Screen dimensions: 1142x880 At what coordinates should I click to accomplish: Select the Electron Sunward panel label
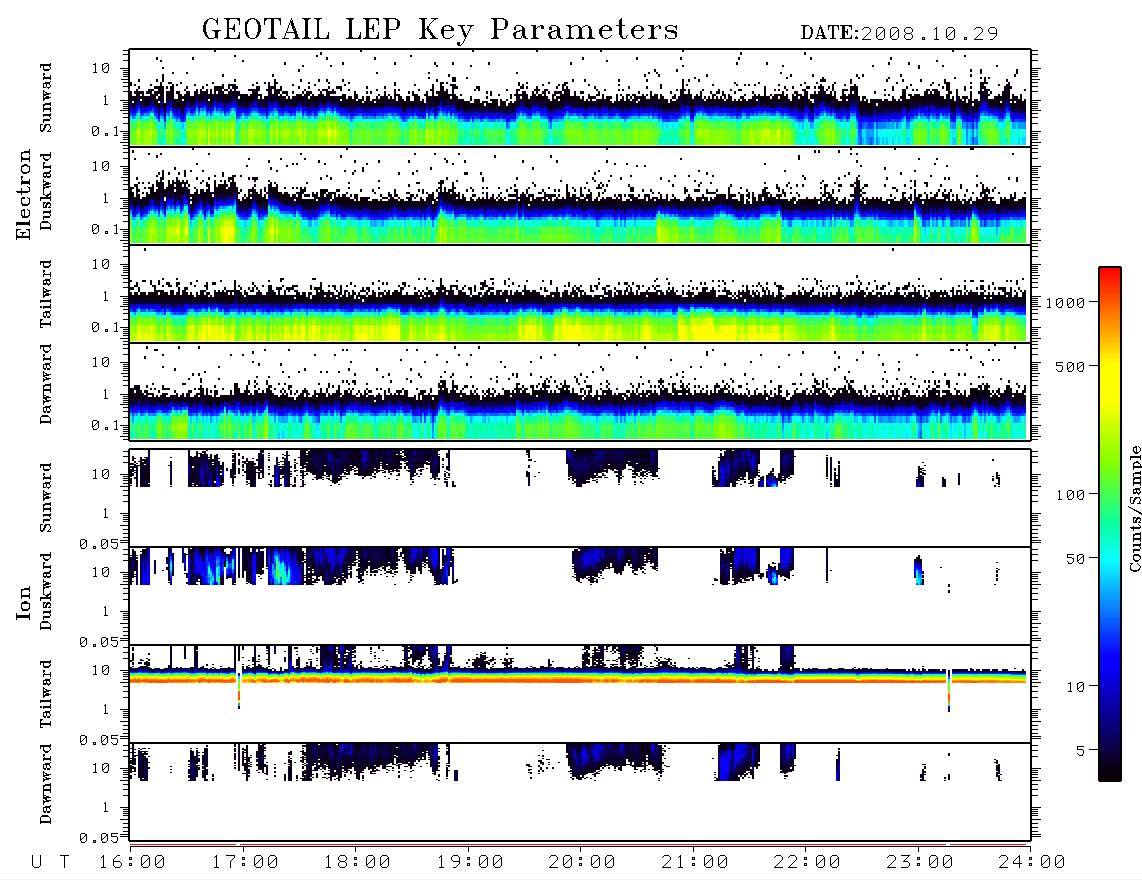45,98
